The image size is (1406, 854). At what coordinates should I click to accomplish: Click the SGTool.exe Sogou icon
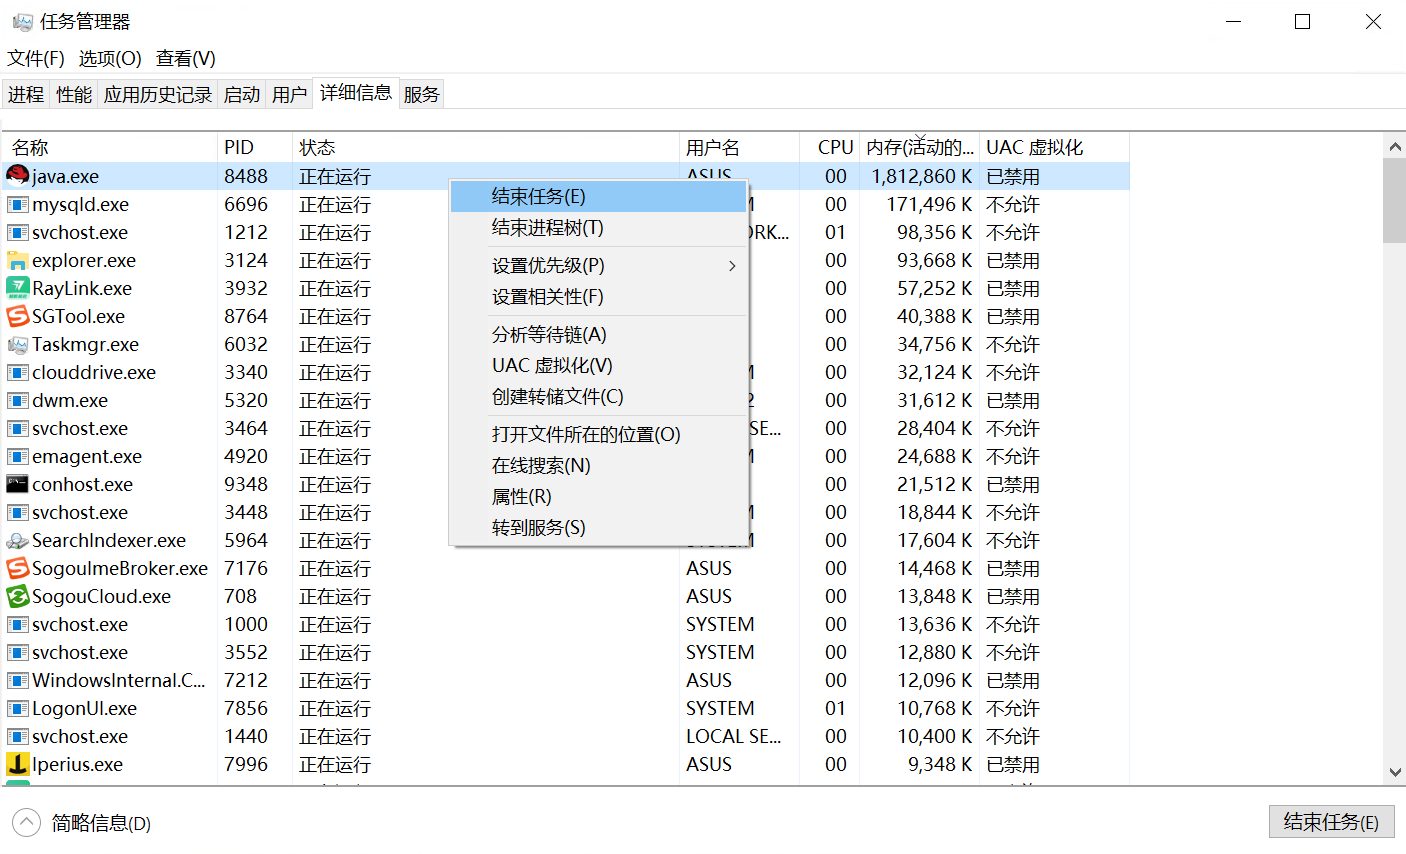(x=17, y=316)
